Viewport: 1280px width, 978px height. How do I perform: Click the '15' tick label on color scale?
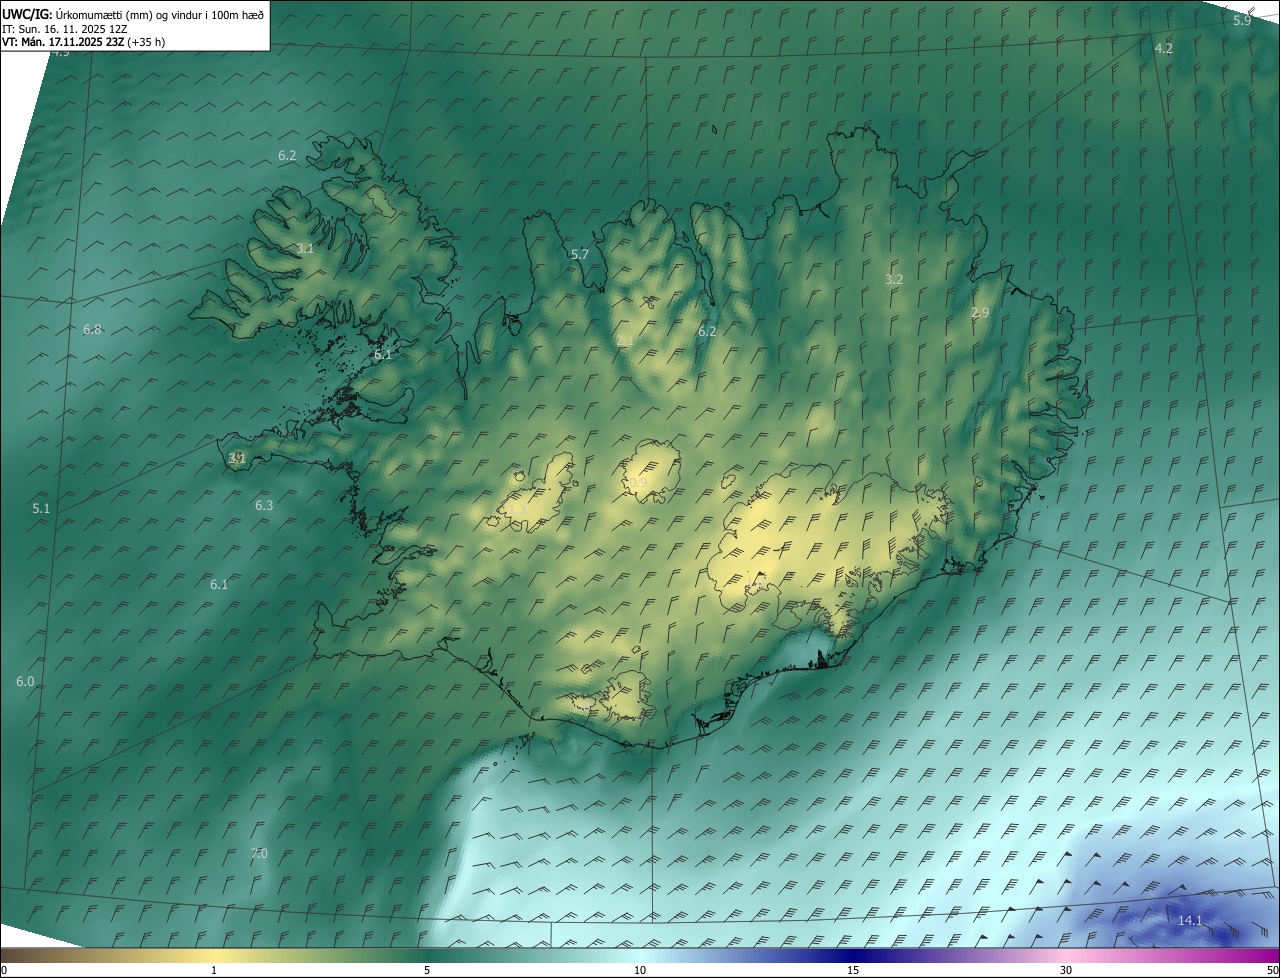pos(853,970)
